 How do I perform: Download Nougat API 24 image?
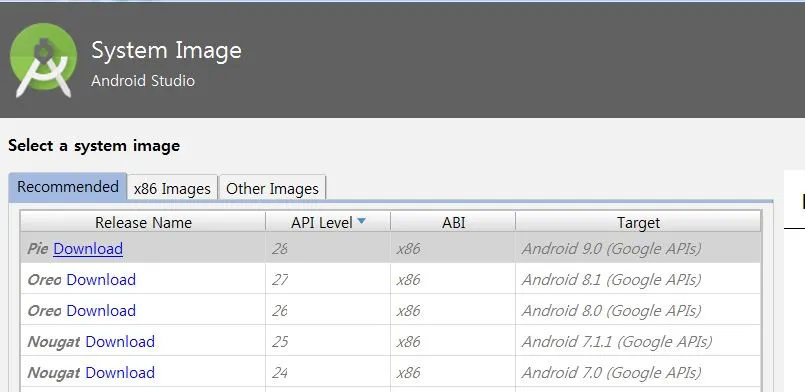(x=120, y=372)
